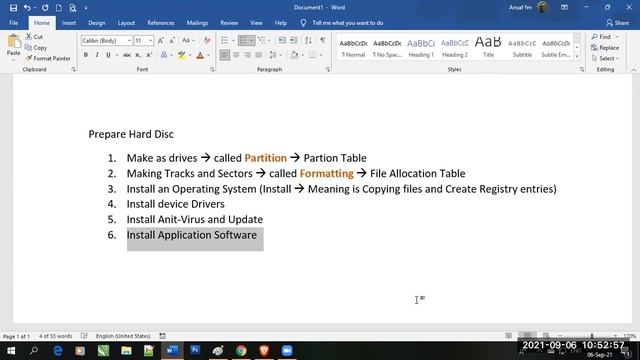Image resolution: width=640 pixels, height=360 pixels.
Task: Apply the text highlight color
Action: pos(182,55)
